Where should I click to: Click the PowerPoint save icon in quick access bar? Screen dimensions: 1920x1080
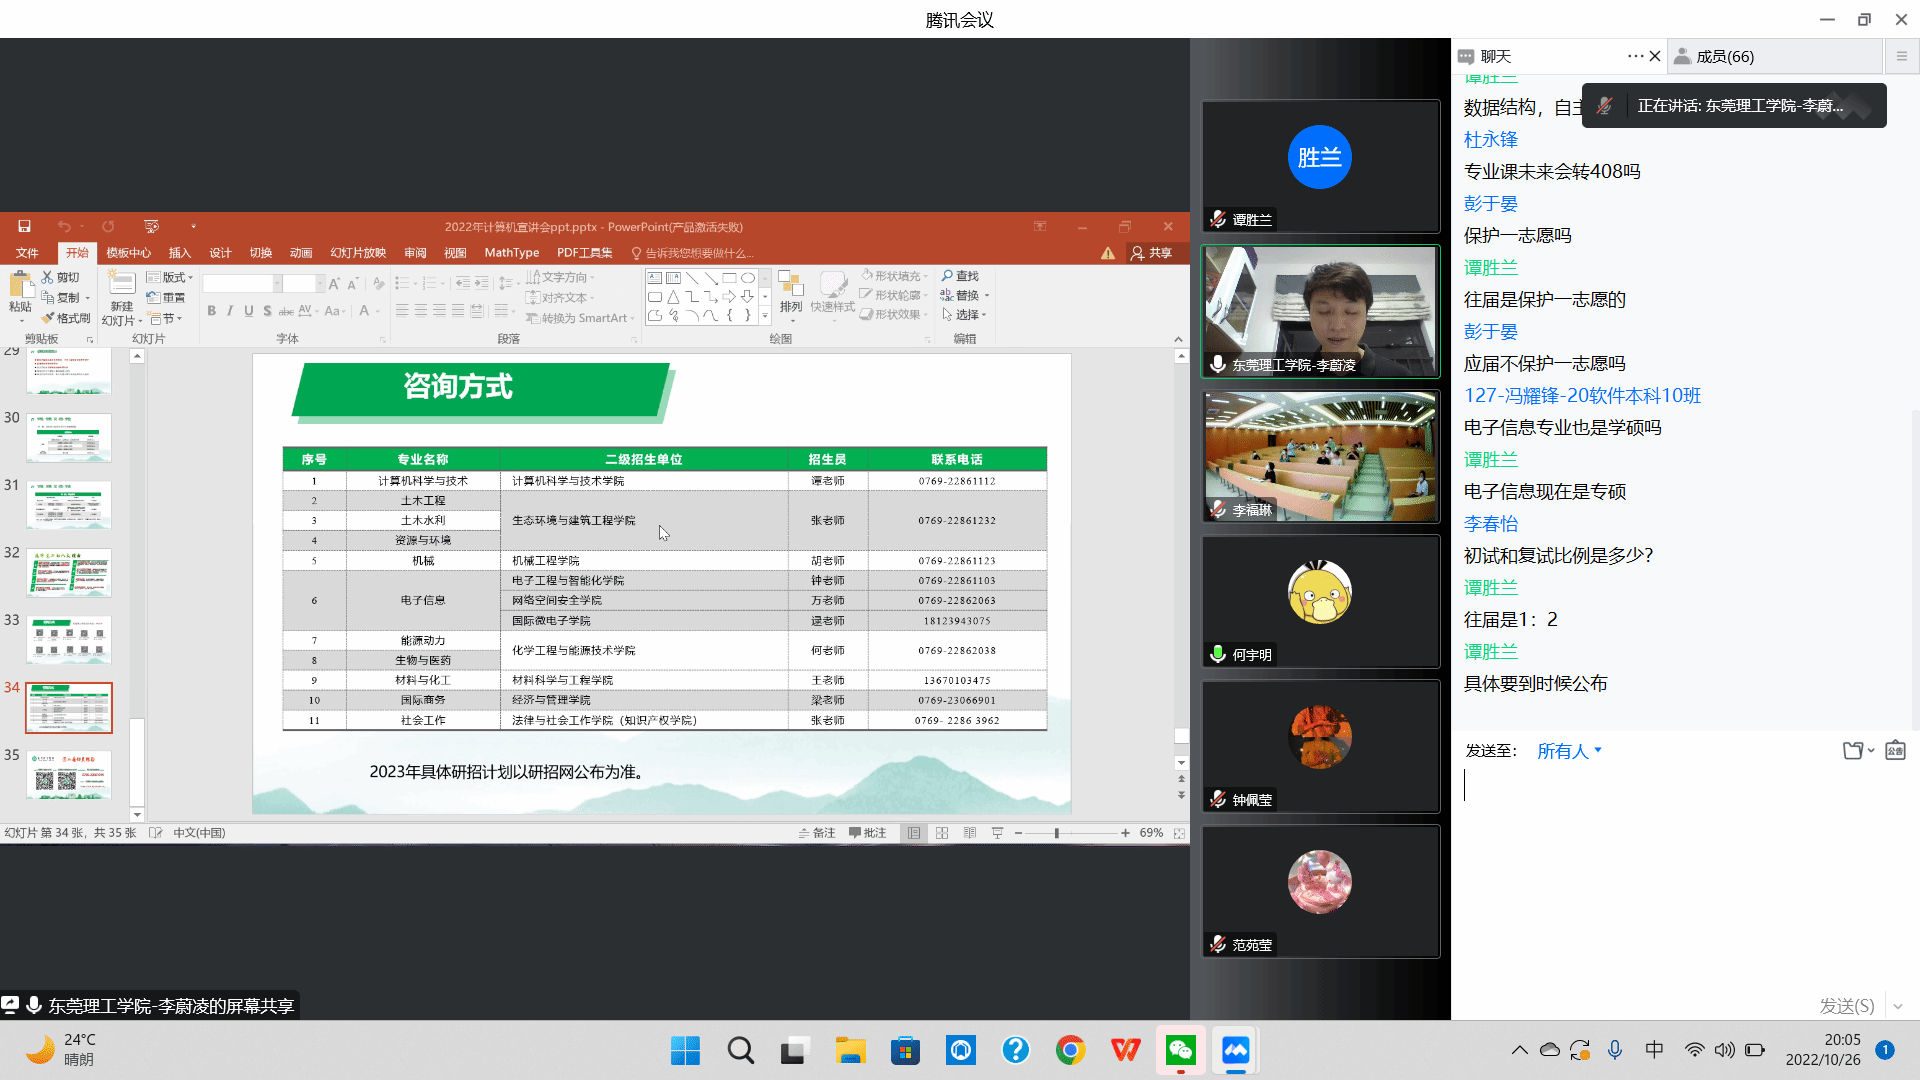click(x=24, y=227)
